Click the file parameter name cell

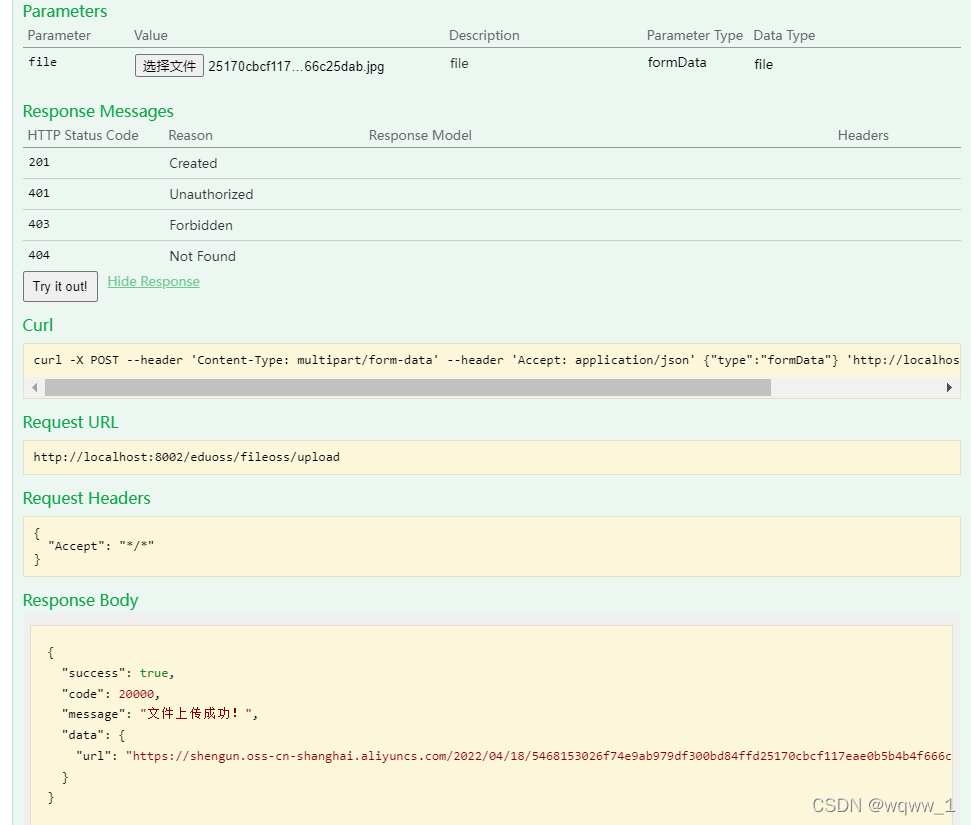point(43,62)
